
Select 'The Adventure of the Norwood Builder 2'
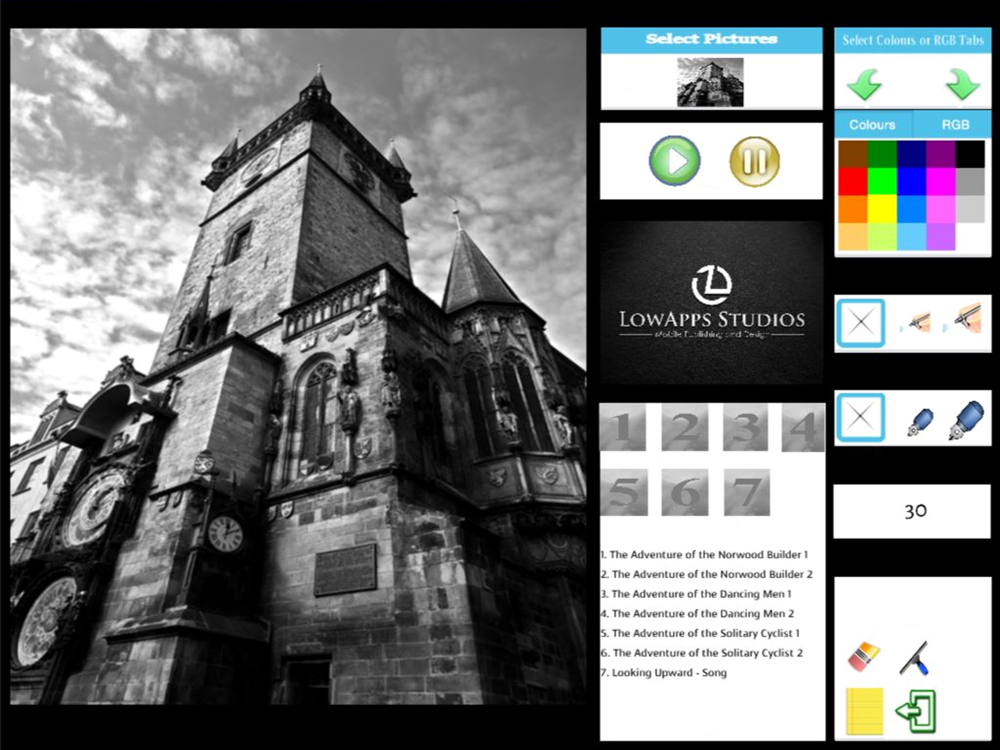click(707, 574)
